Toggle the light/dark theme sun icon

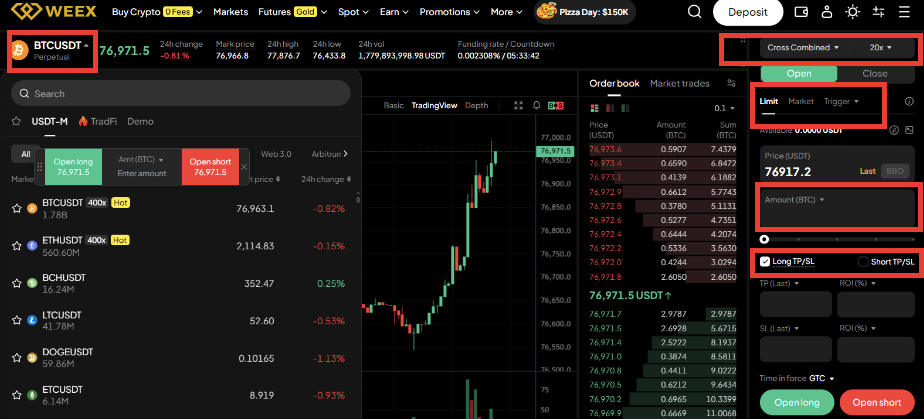(852, 12)
